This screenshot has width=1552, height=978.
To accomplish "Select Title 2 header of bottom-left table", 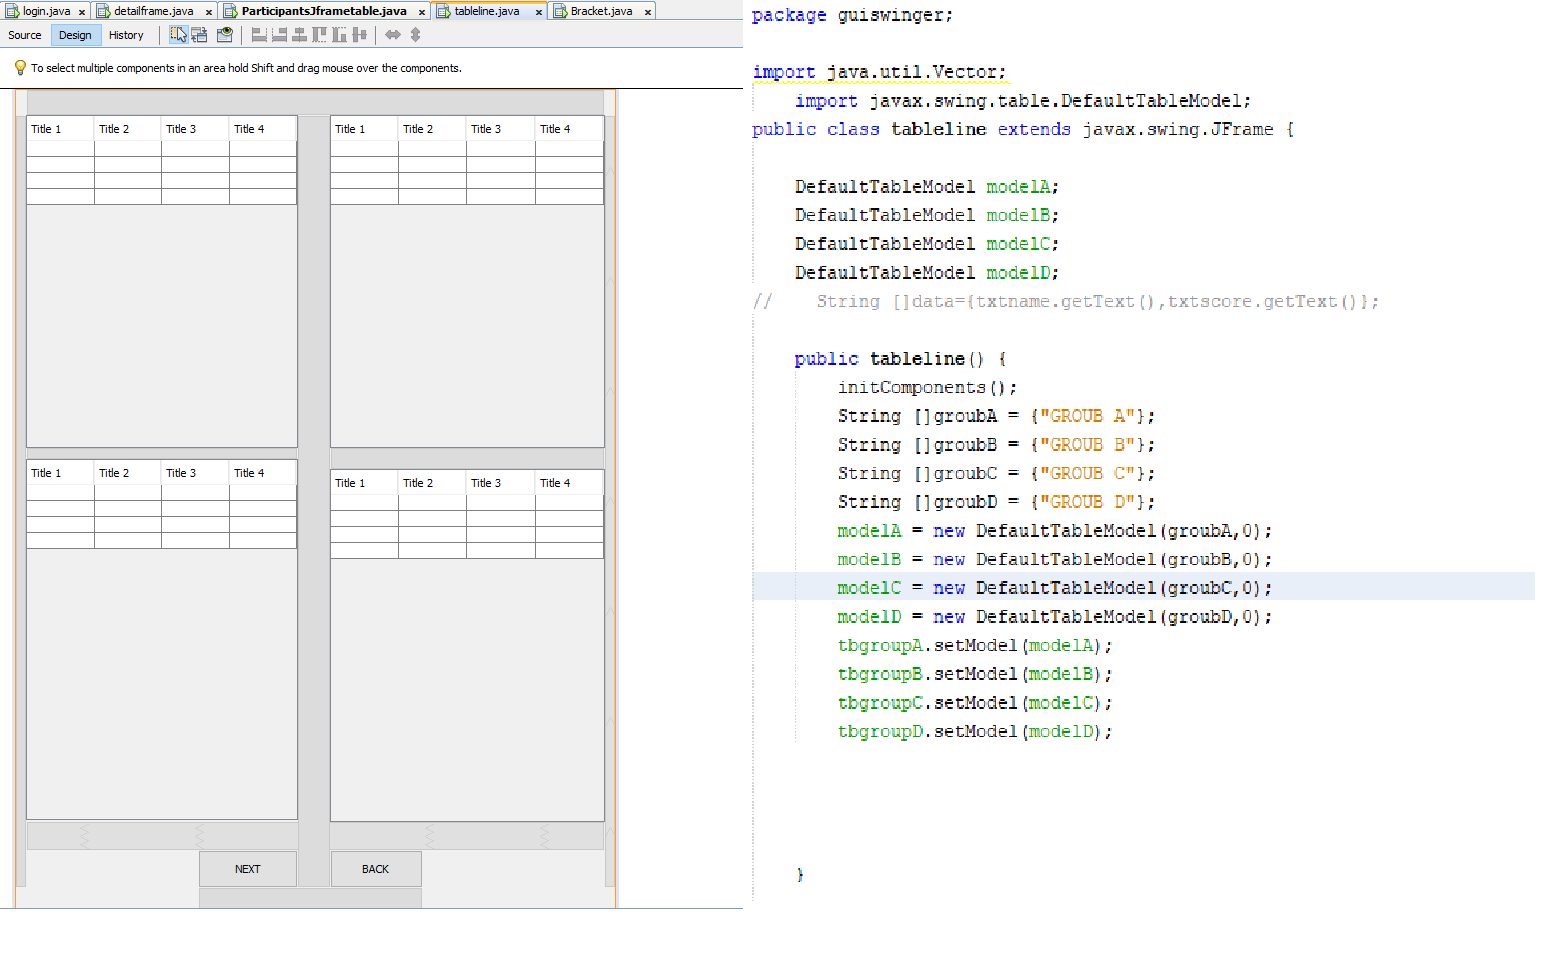I will pyautogui.click(x=128, y=473).
